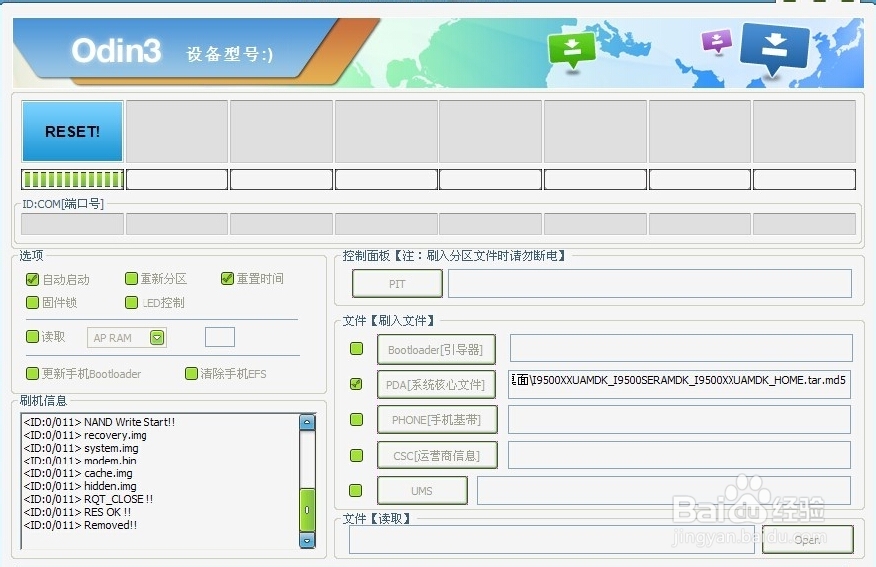Click the PDA[系统核心文件] button
This screenshot has height=567, width=876.
click(436, 384)
